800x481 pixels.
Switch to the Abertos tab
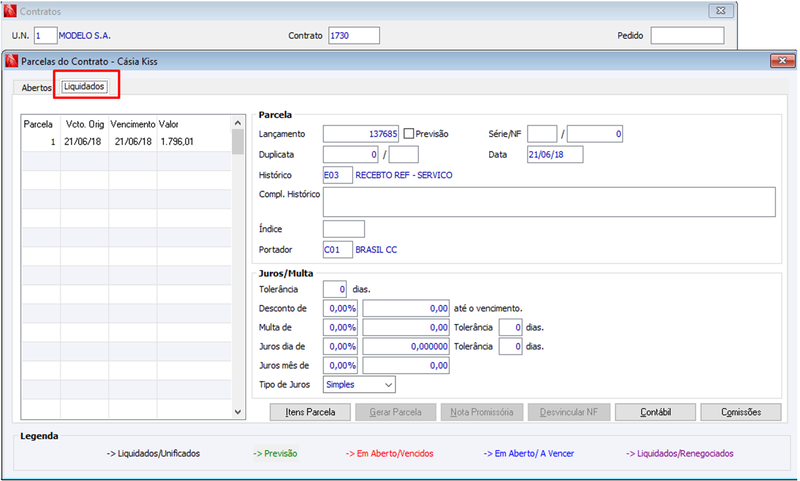36,88
